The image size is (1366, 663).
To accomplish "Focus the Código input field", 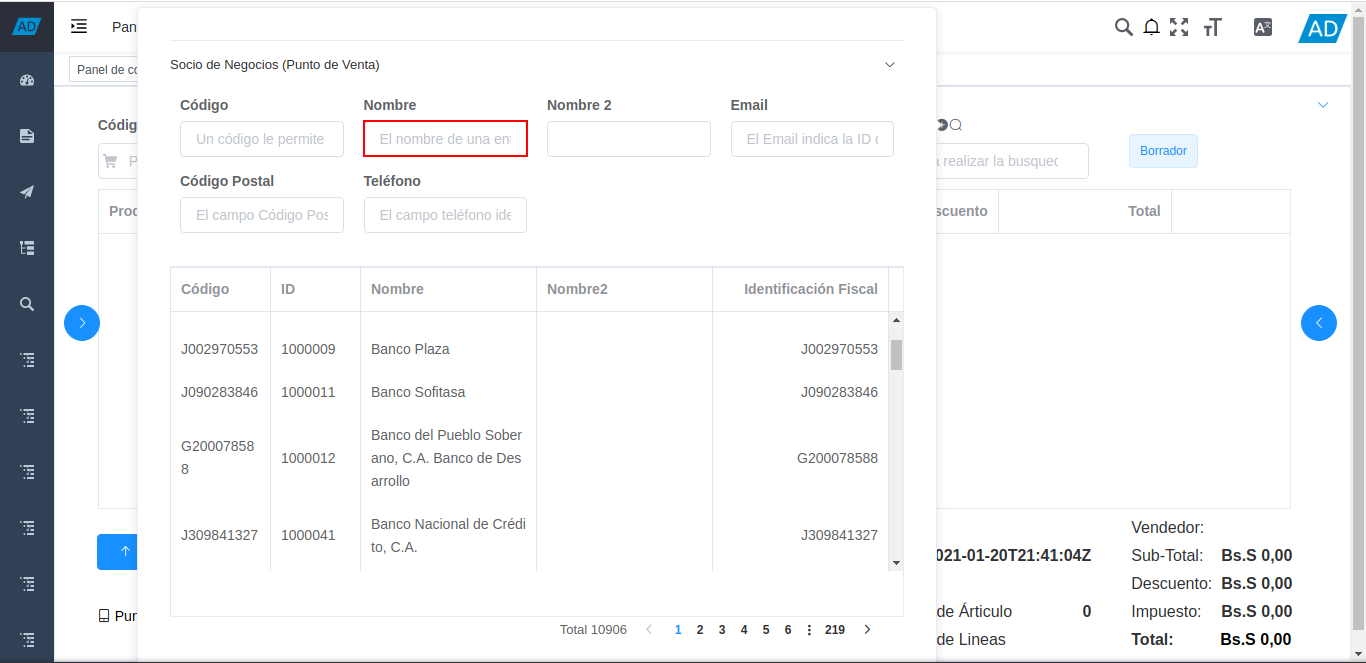I will 262,139.
